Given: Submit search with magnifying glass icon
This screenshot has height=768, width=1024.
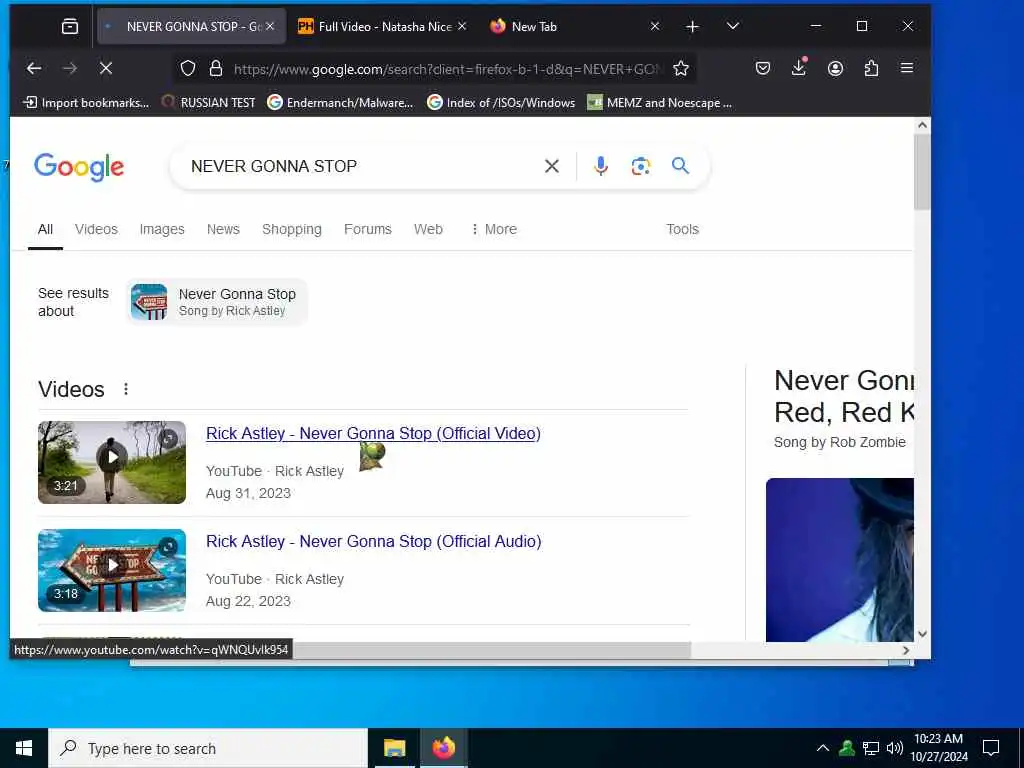Looking at the screenshot, I should (680, 166).
